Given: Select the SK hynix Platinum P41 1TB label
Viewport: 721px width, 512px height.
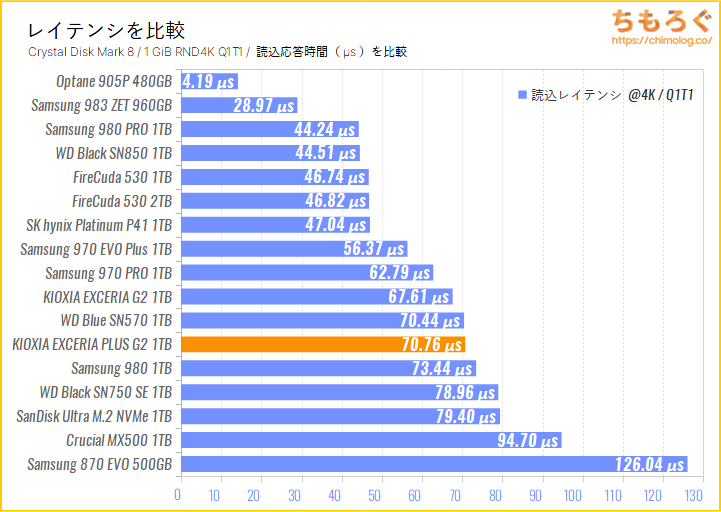Looking at the screenshot, I should [x=99, y=225].
